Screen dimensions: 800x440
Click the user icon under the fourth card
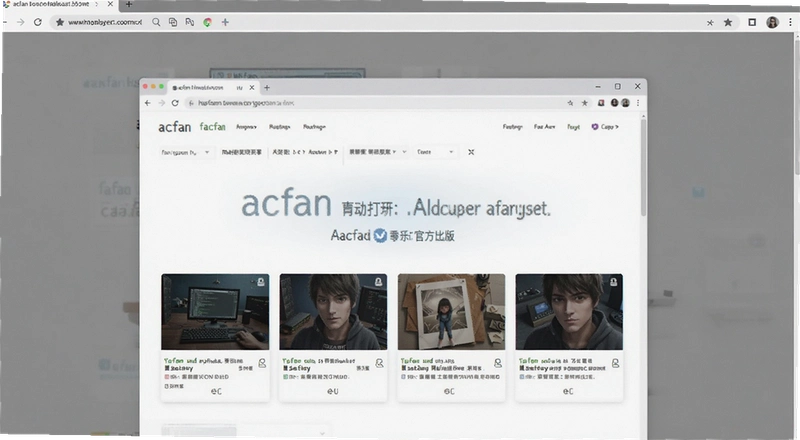point(616,363)
